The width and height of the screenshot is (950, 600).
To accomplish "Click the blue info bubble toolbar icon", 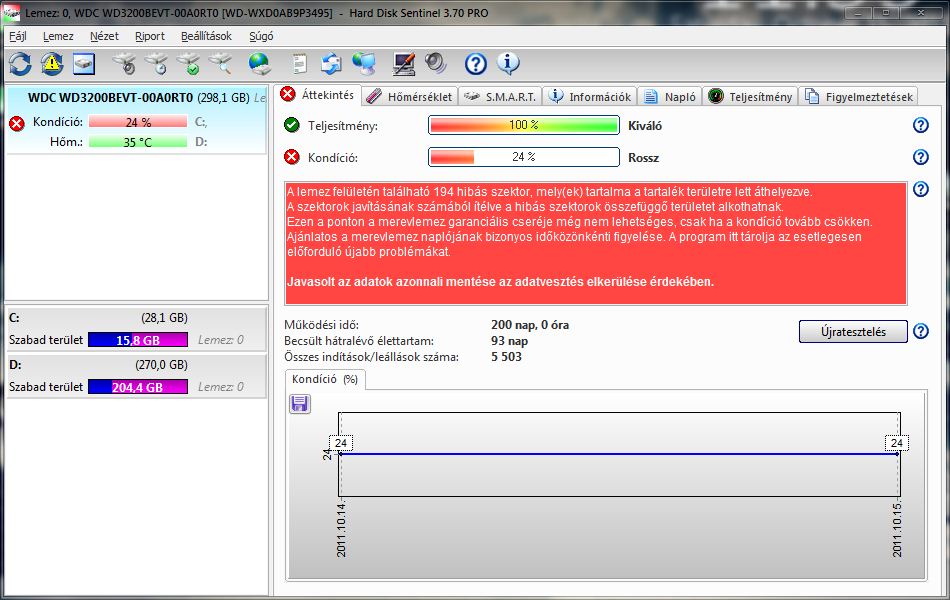I will point(508,64).
